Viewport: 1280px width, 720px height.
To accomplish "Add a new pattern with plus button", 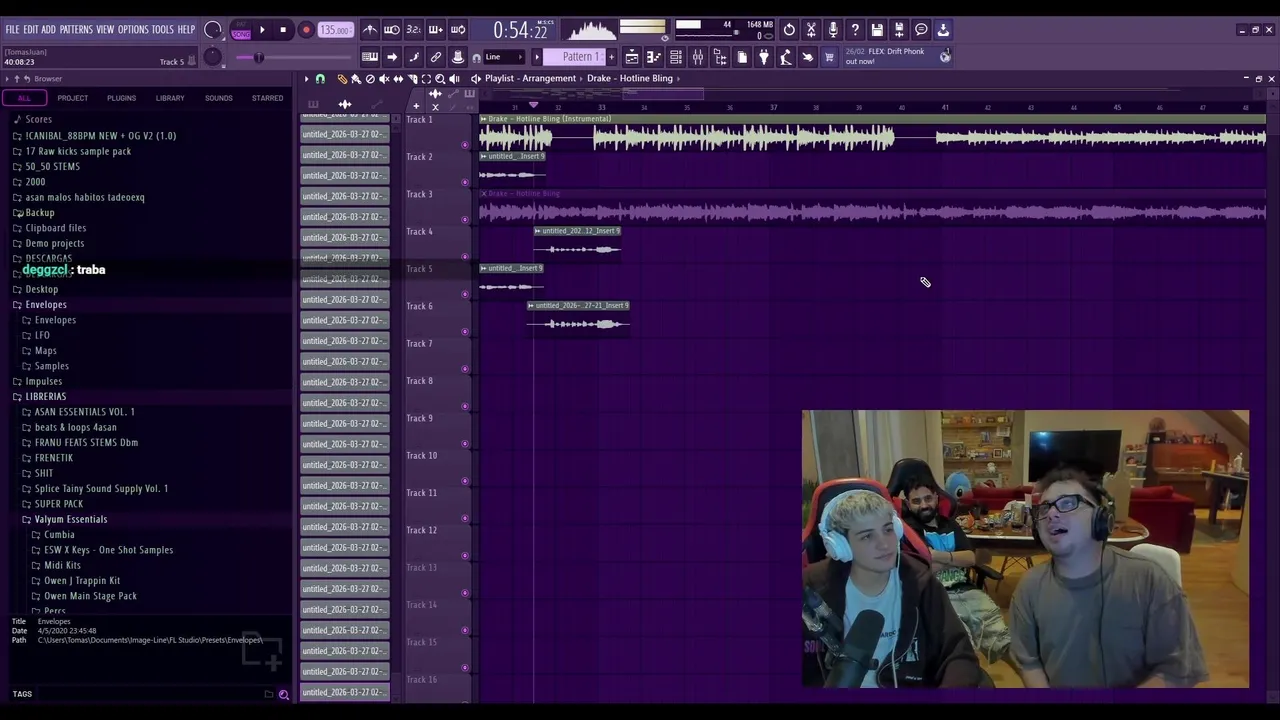I will click(612, 57).
